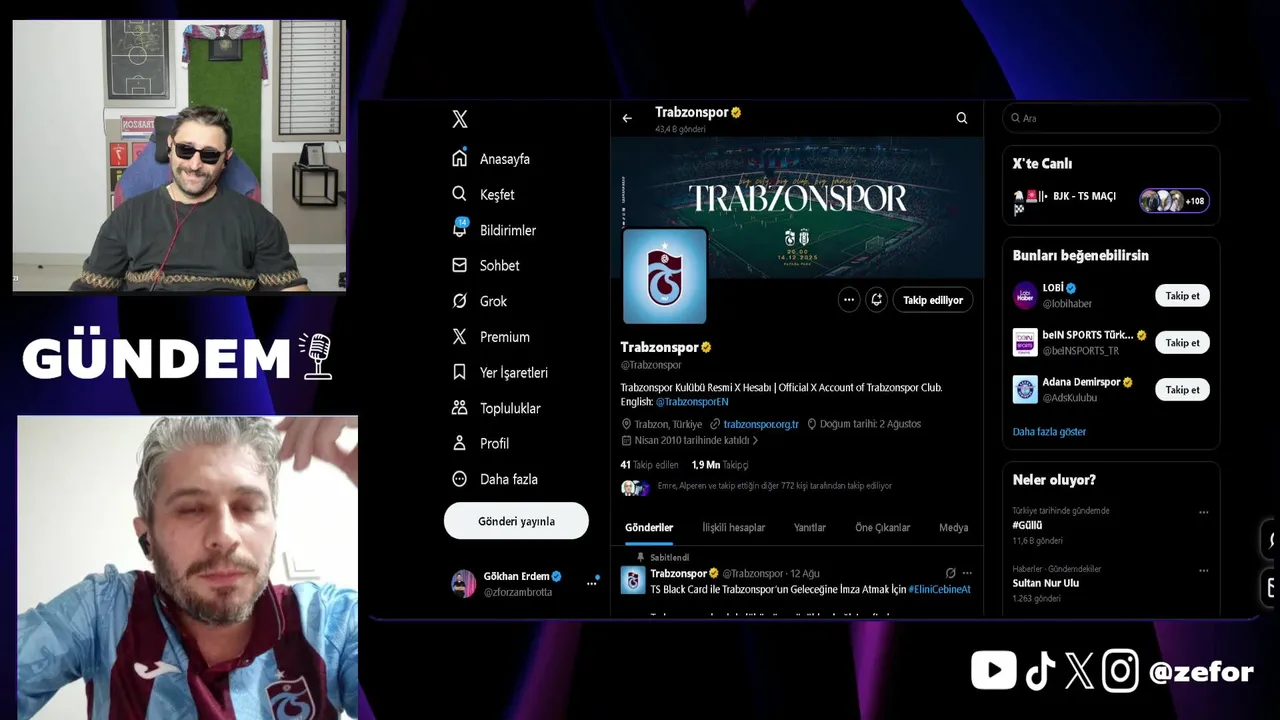Open followers you know list
1280x720 pixels.
(x=756, y=487)
